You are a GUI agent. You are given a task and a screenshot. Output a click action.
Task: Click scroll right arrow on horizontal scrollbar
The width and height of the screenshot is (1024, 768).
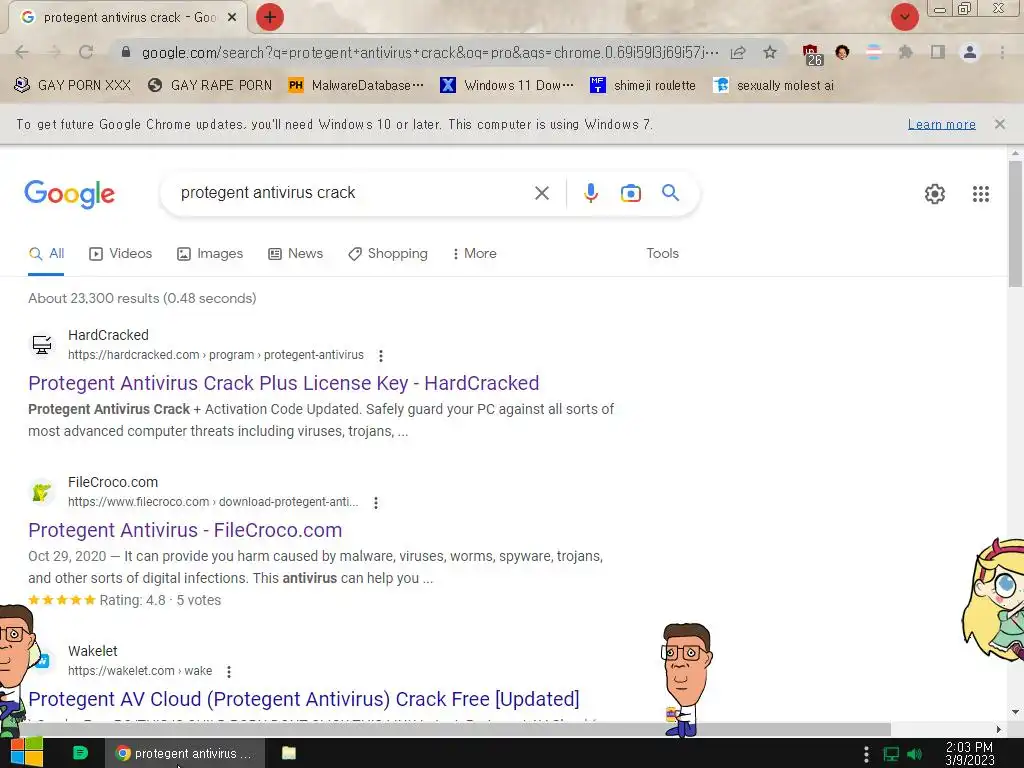point(999,729)
